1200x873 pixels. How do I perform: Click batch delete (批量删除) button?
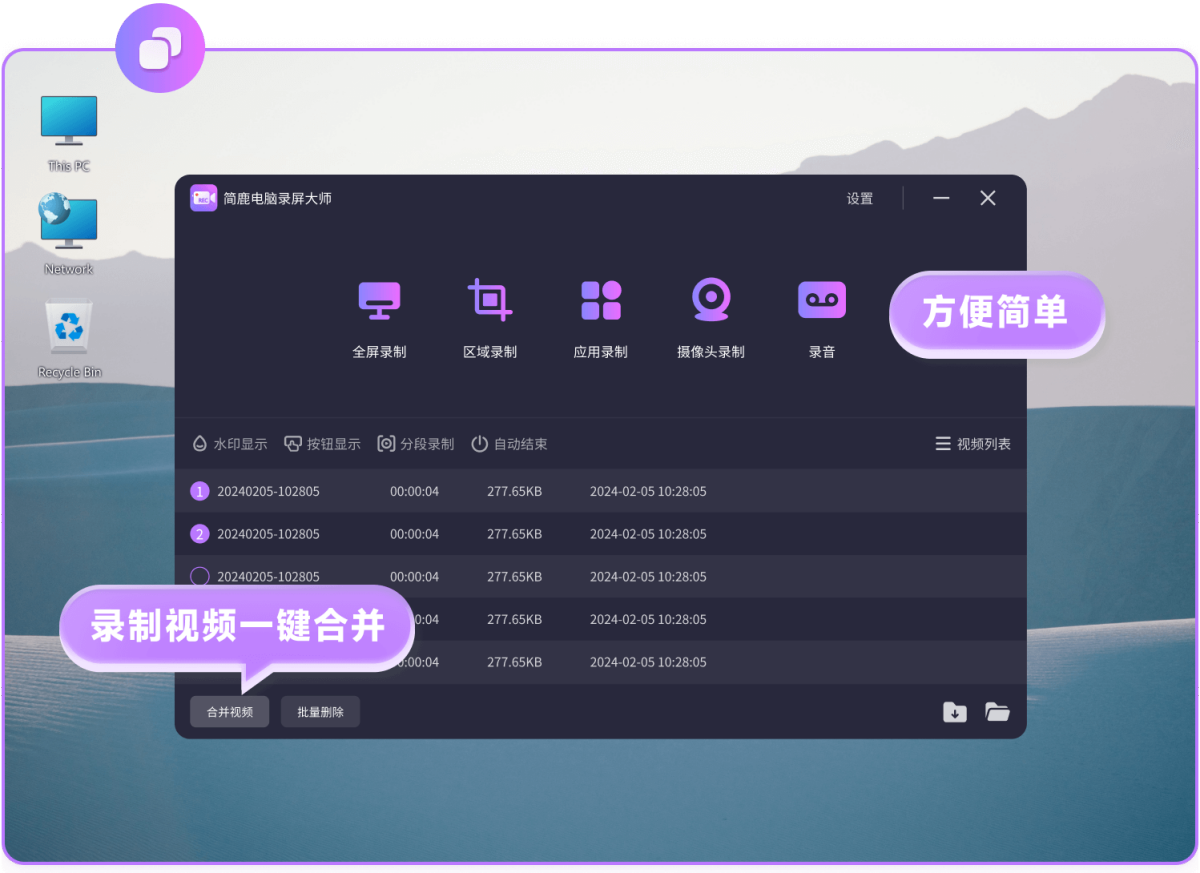point(320,712)
